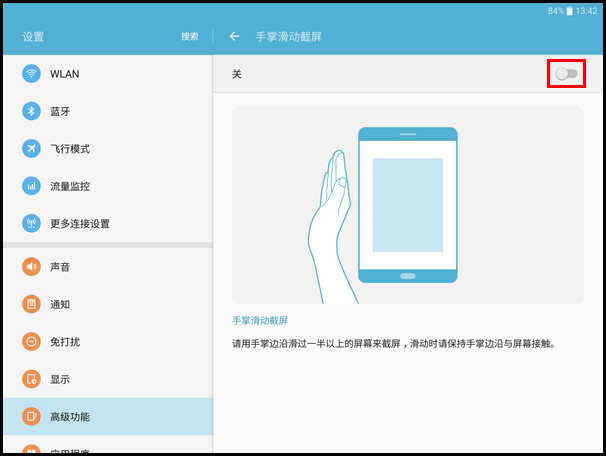Open the 免打扰 settings entry
This screenshot has height=456, width=606.
click(x=108, y=342)
